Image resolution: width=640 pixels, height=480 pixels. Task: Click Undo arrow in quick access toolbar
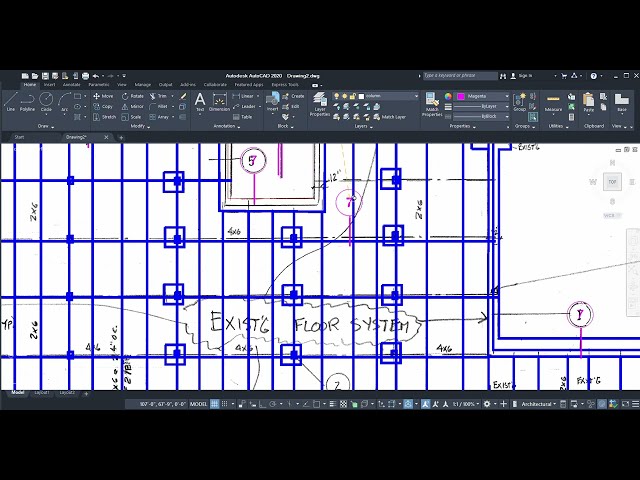pyautogui.click(x=96, y=76)
